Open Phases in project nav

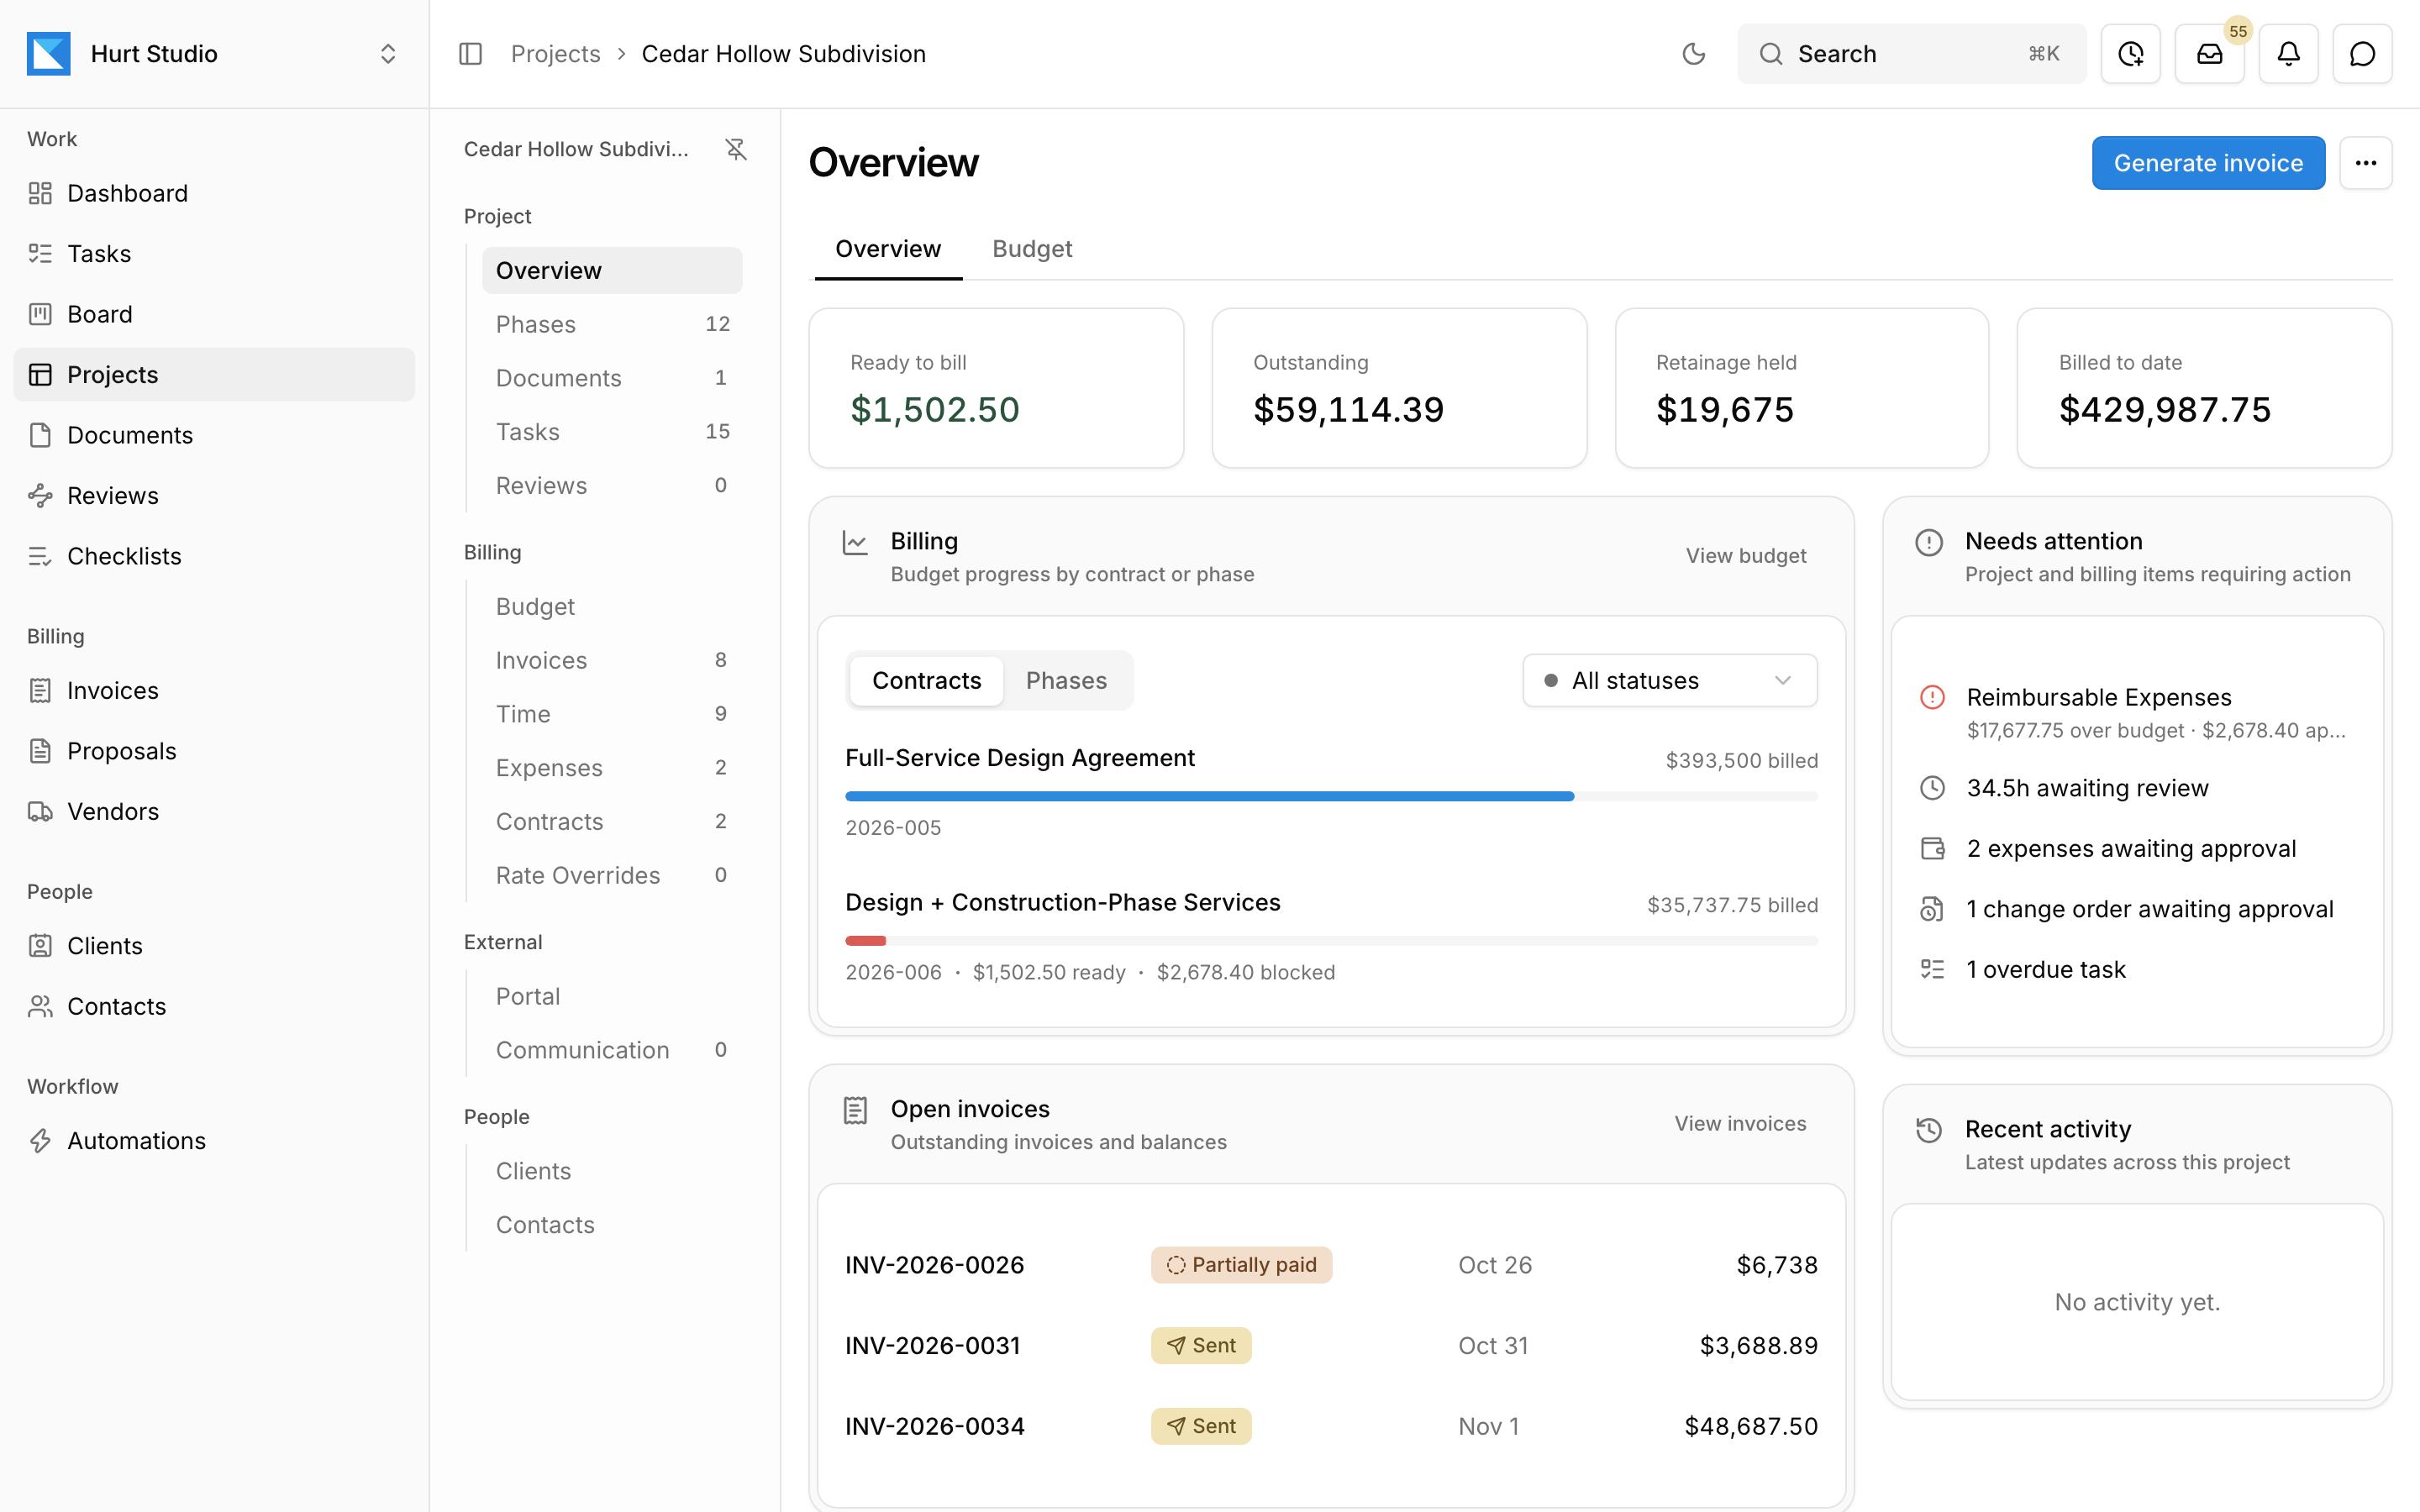pos(612,324)
